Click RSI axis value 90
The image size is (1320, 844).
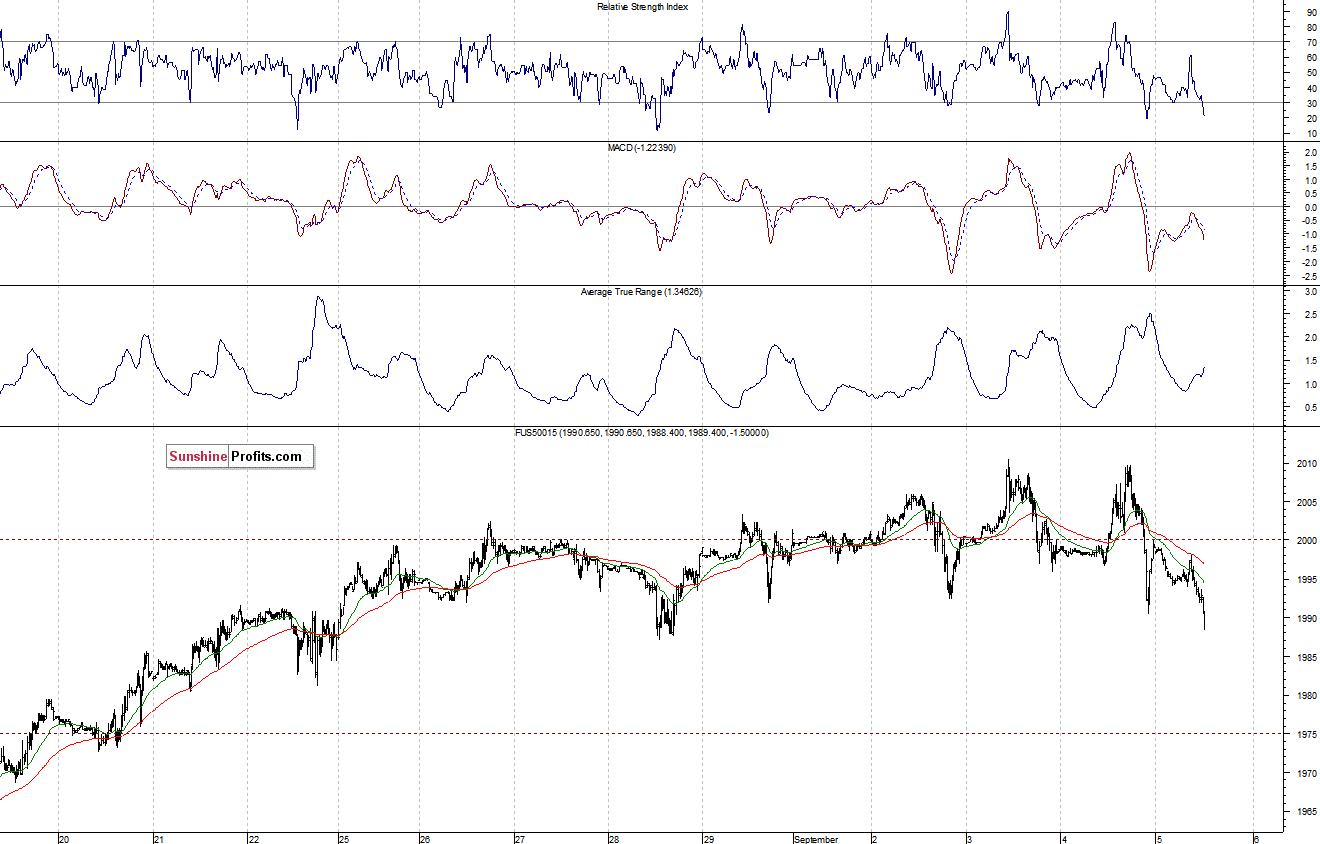coord(1311,12)
